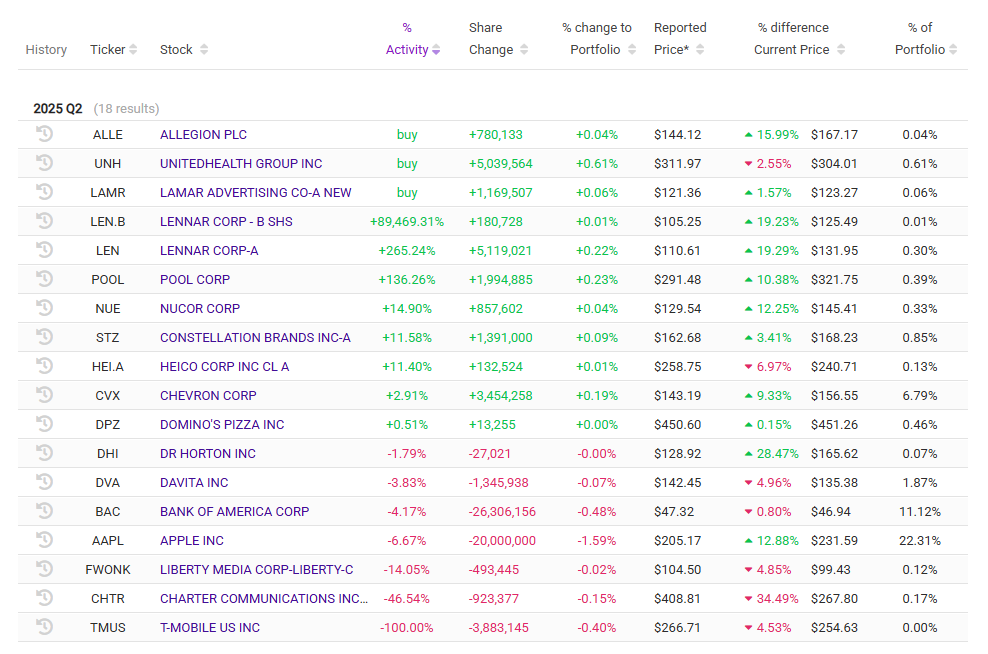988x654 pixels.
Task: Open CONSTELLATION BRANDS INC-A stock page
Action: coord(255,337)
